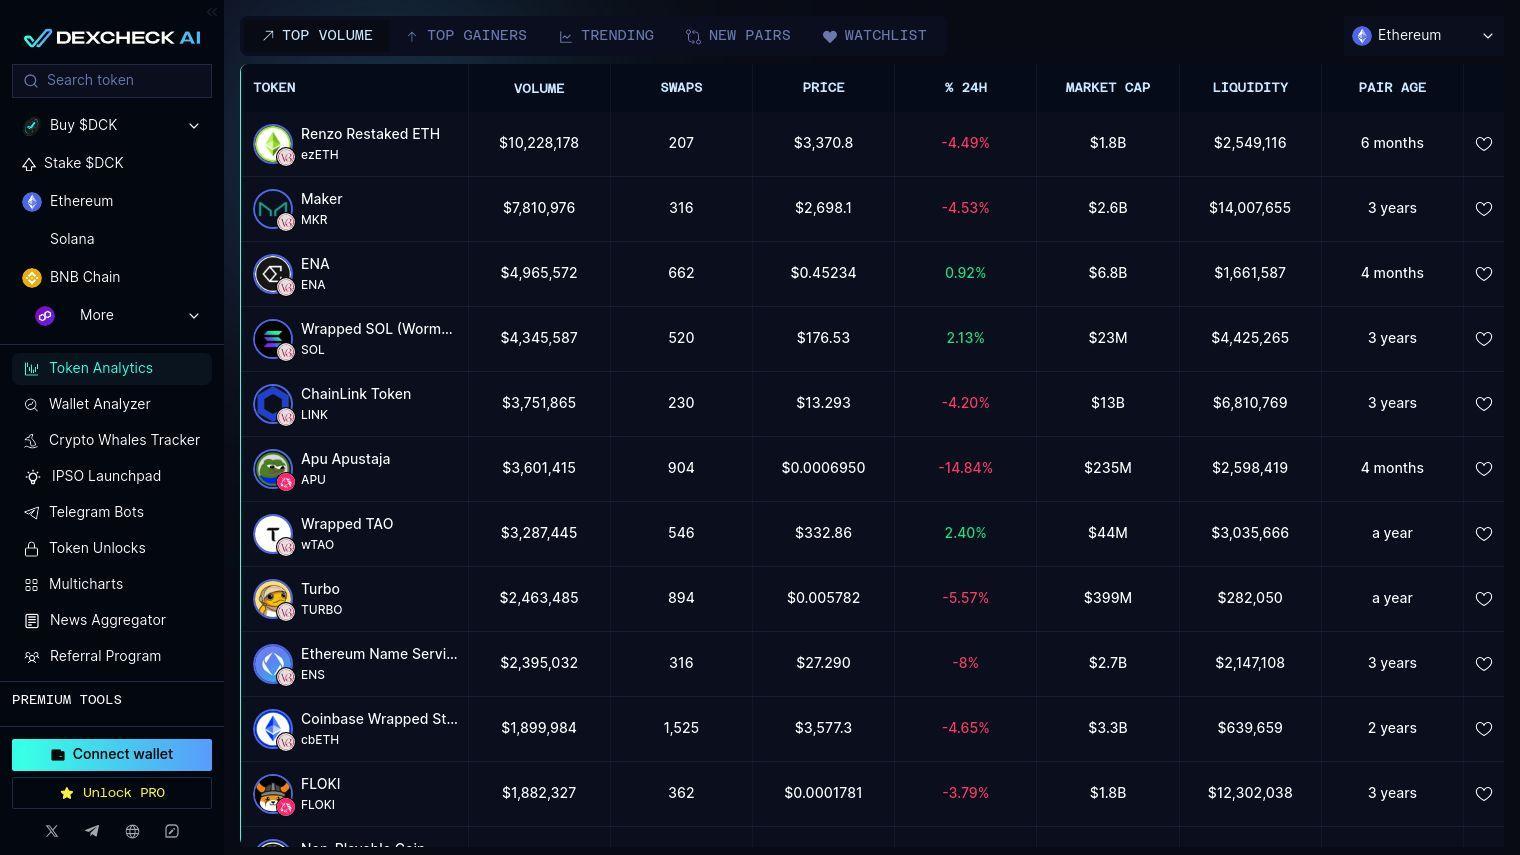This screenshot has width=1520, height=855.
Task: Add Wrapped TAO to watchlist
Action: [x=1484, y=534]
